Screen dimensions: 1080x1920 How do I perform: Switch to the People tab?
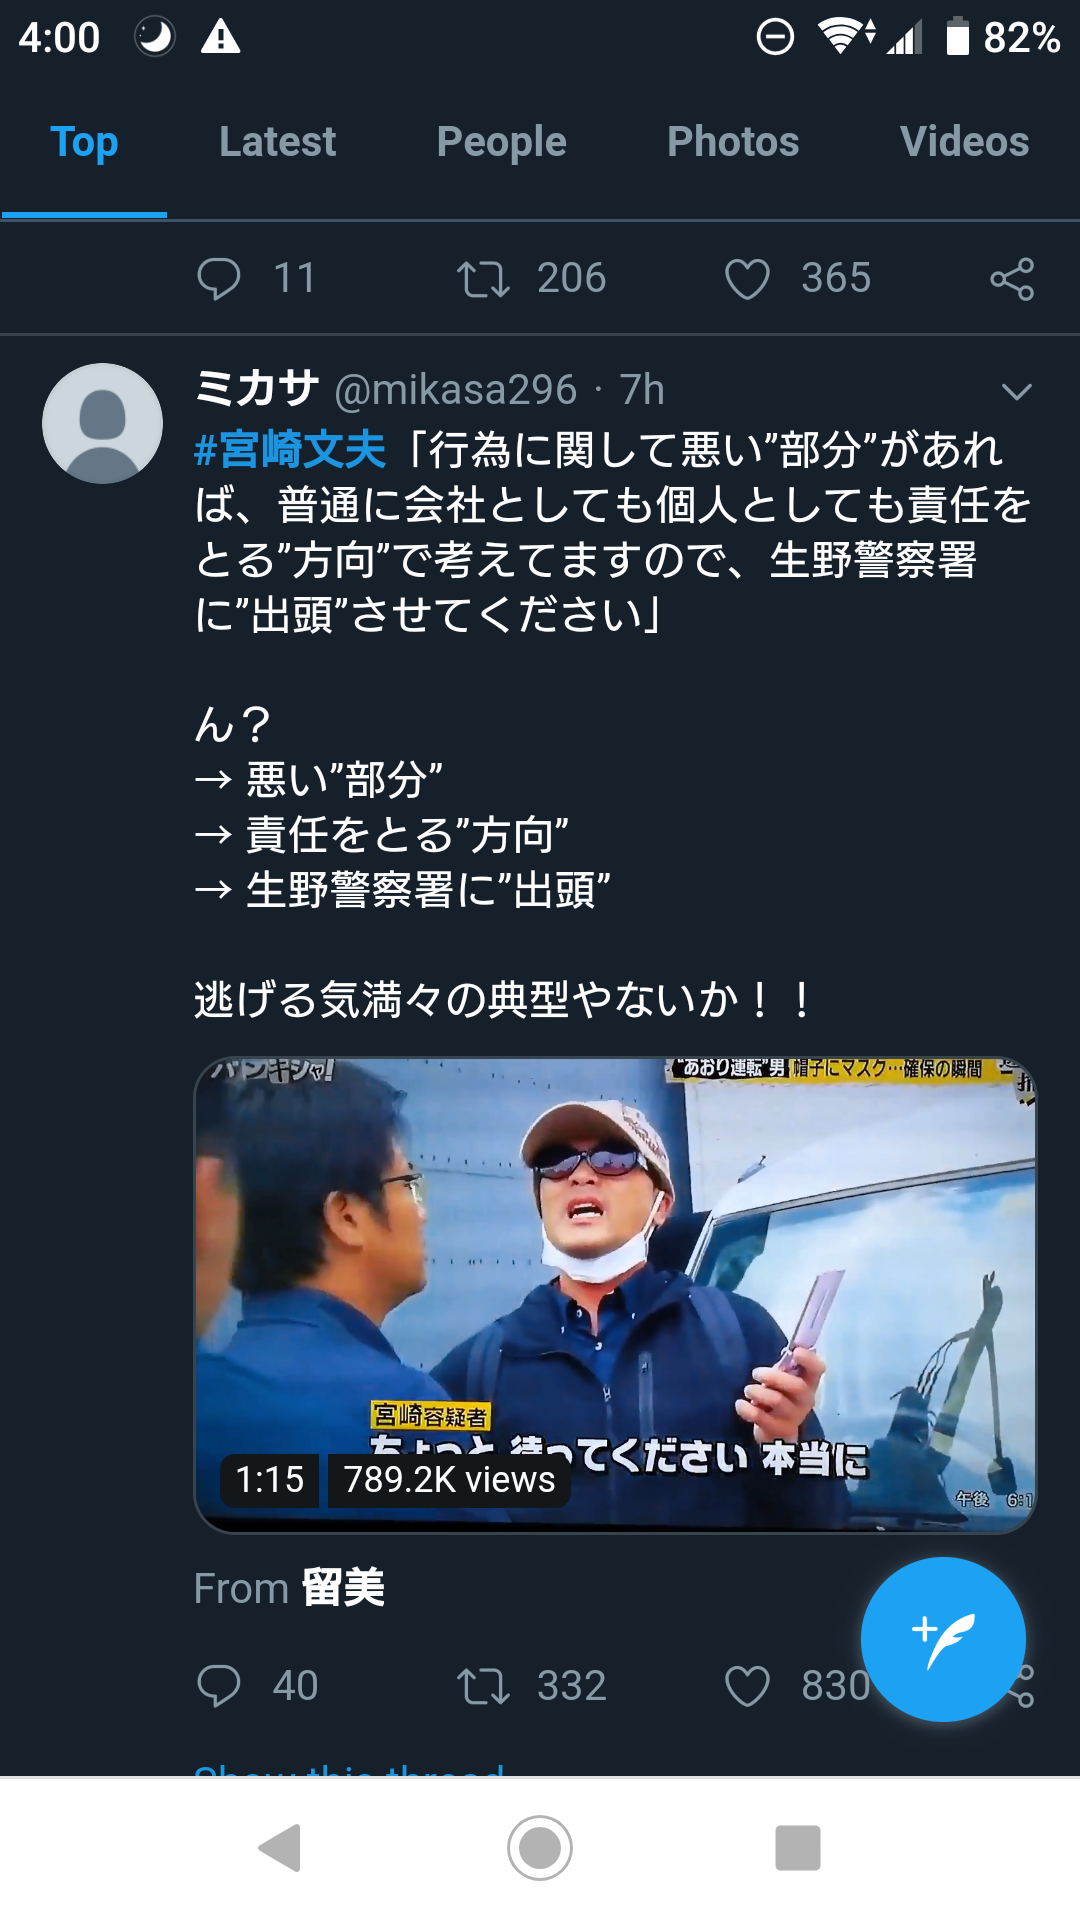[x=501, y=142]
